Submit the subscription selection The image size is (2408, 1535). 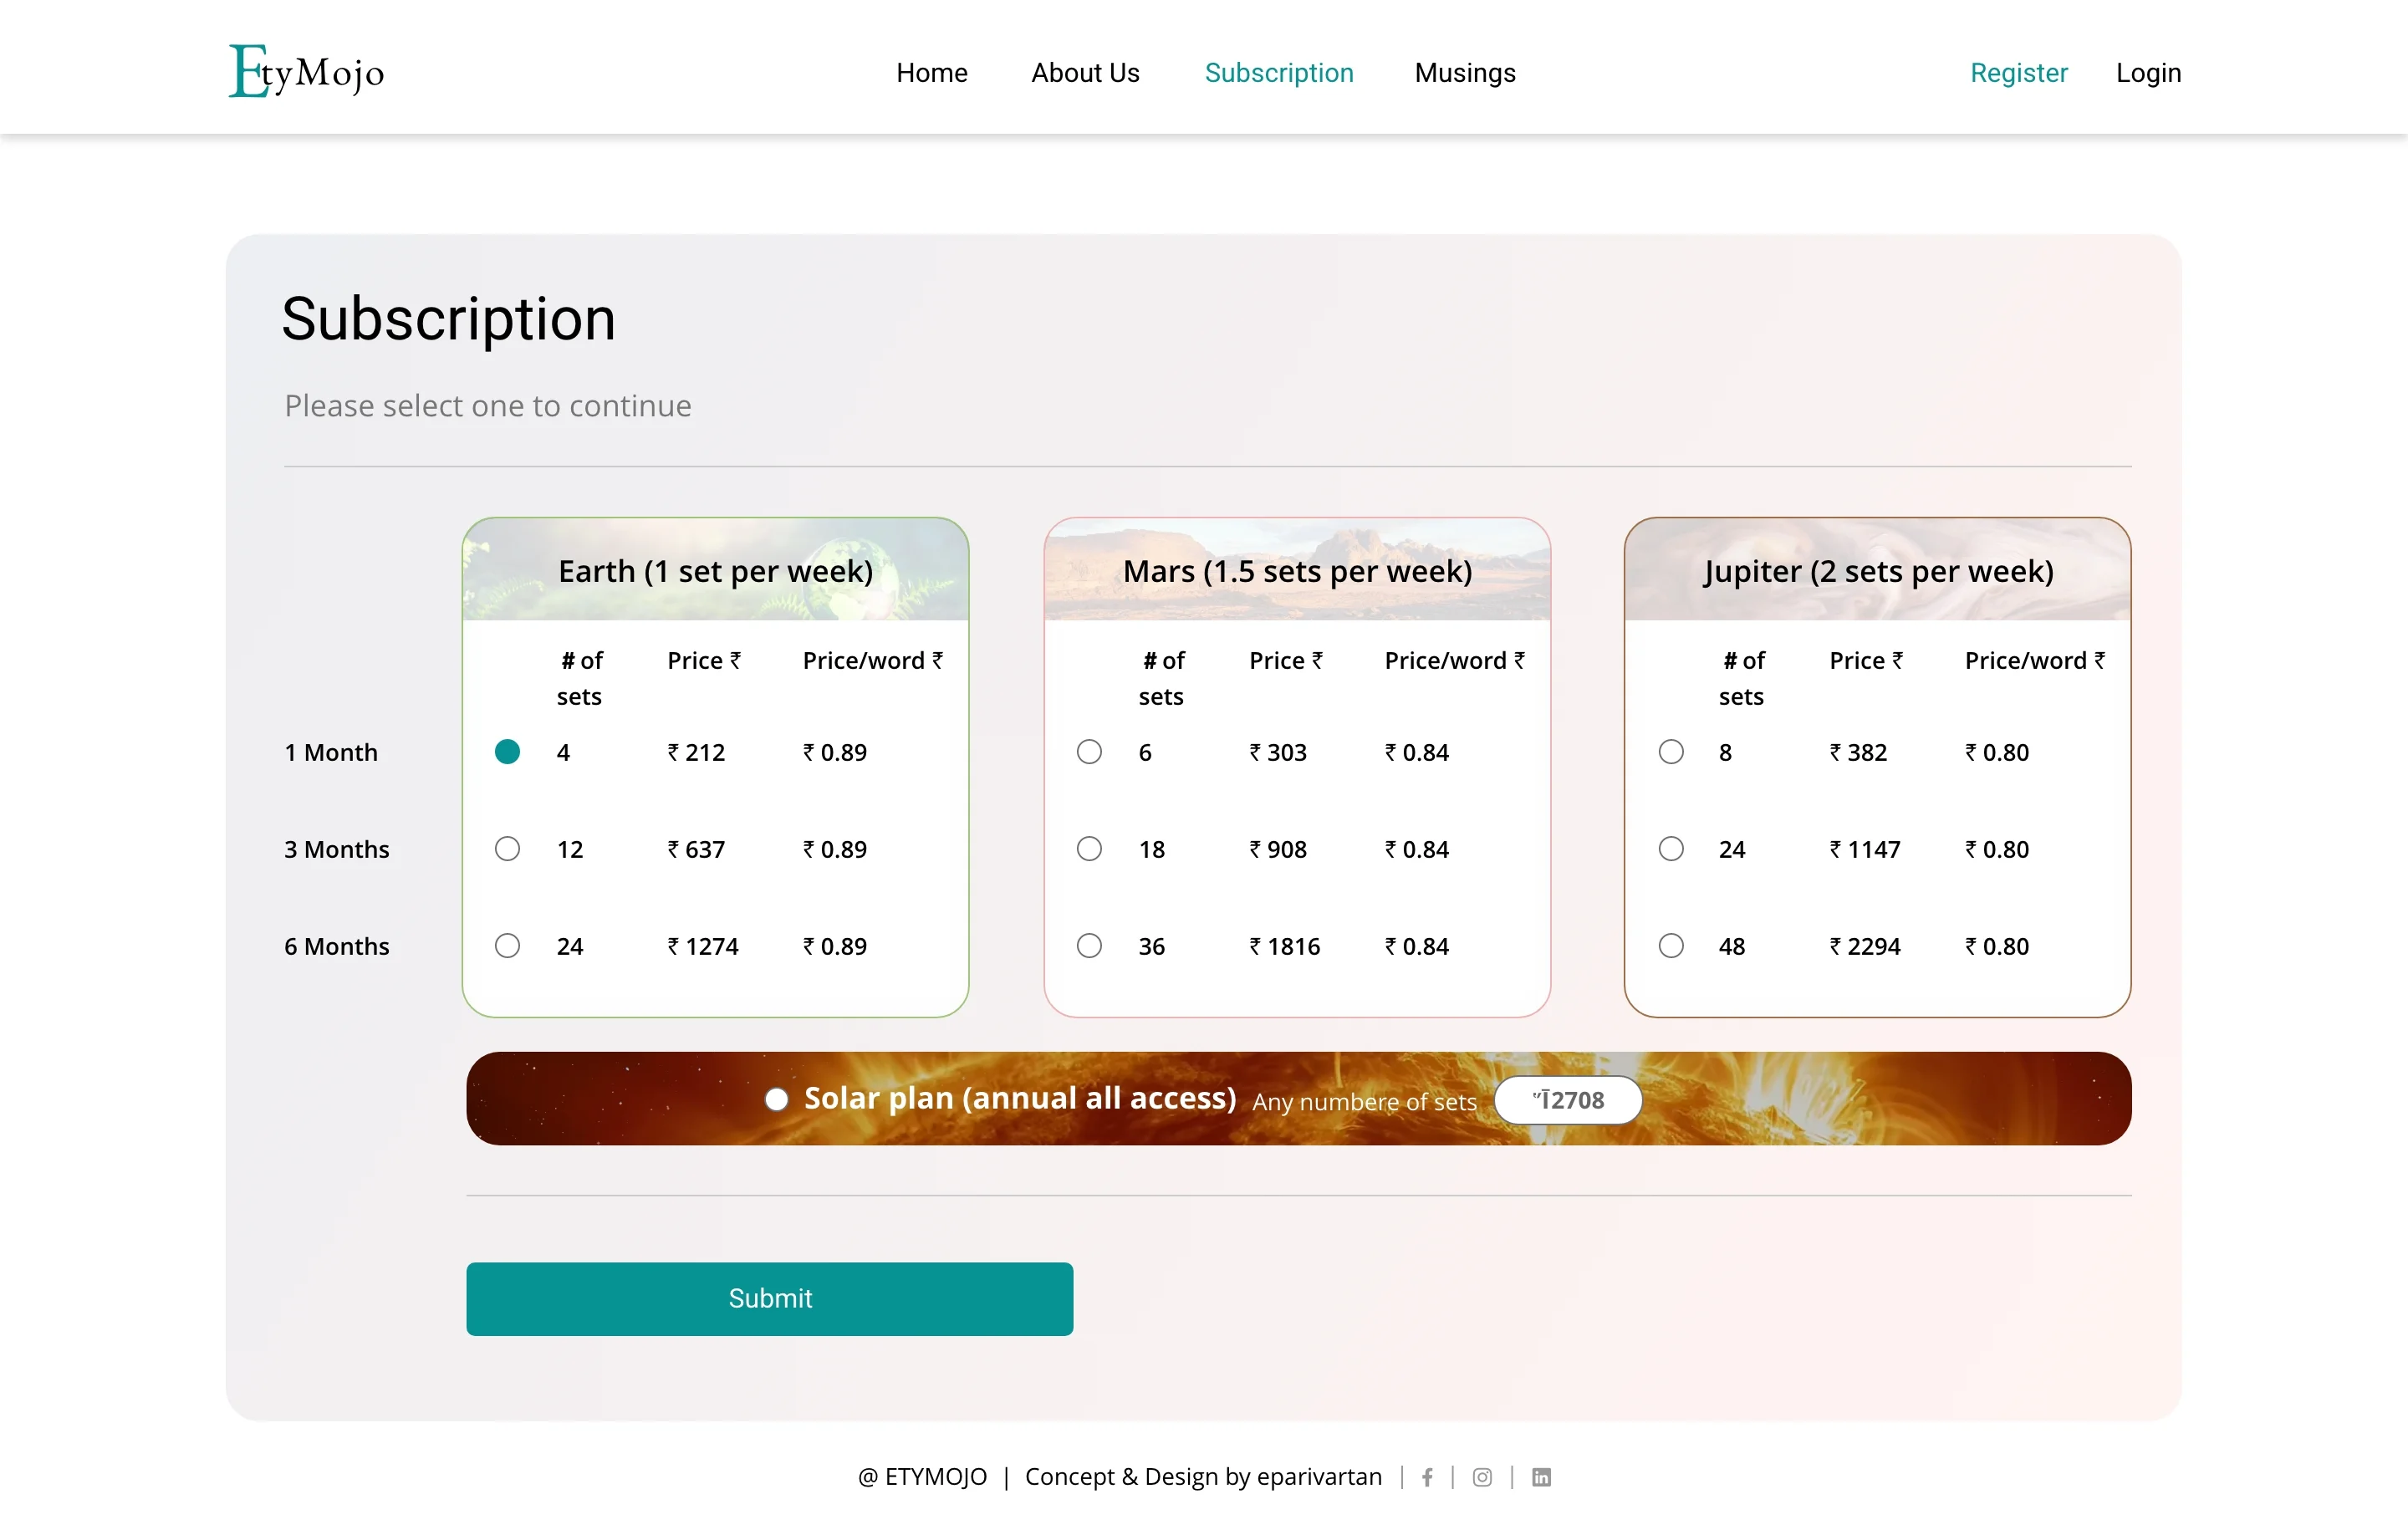[x=769, y=1298]
